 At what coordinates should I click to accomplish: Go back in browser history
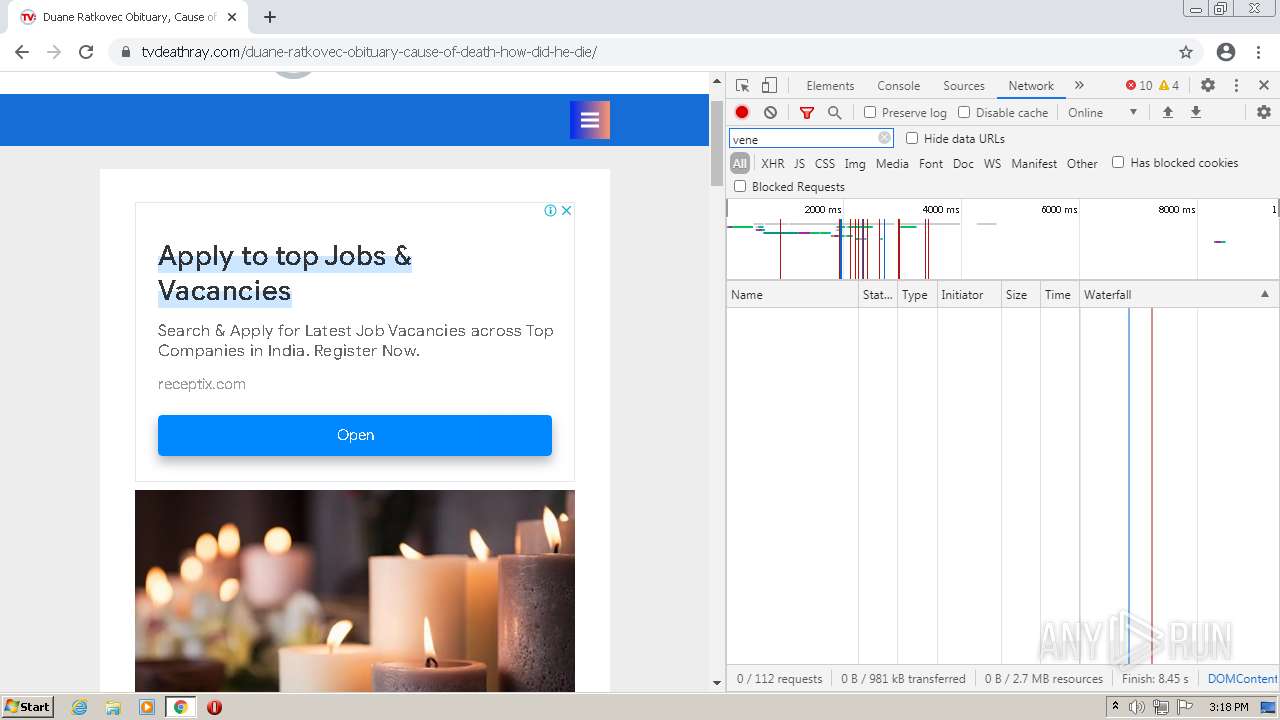(x=22, y=52)
